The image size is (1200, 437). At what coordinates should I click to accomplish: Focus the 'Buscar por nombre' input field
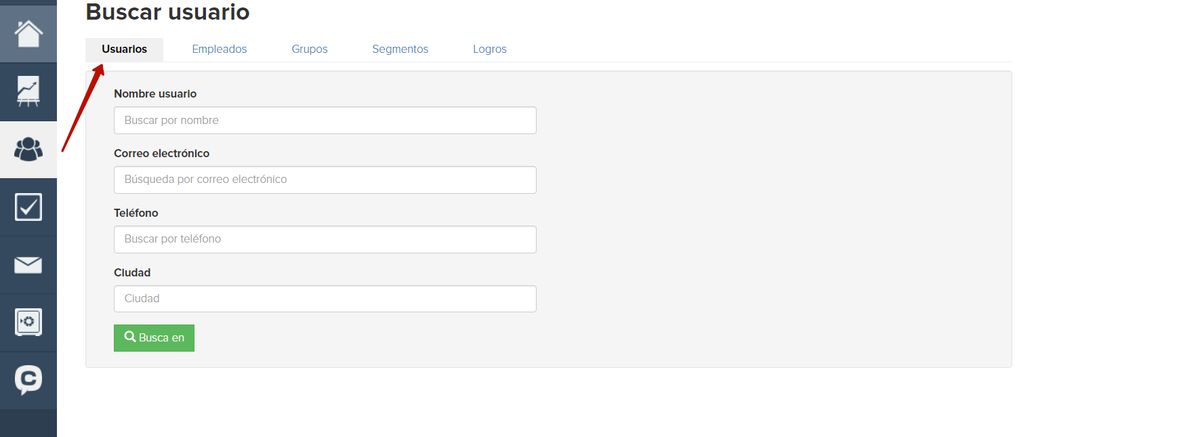325,120
